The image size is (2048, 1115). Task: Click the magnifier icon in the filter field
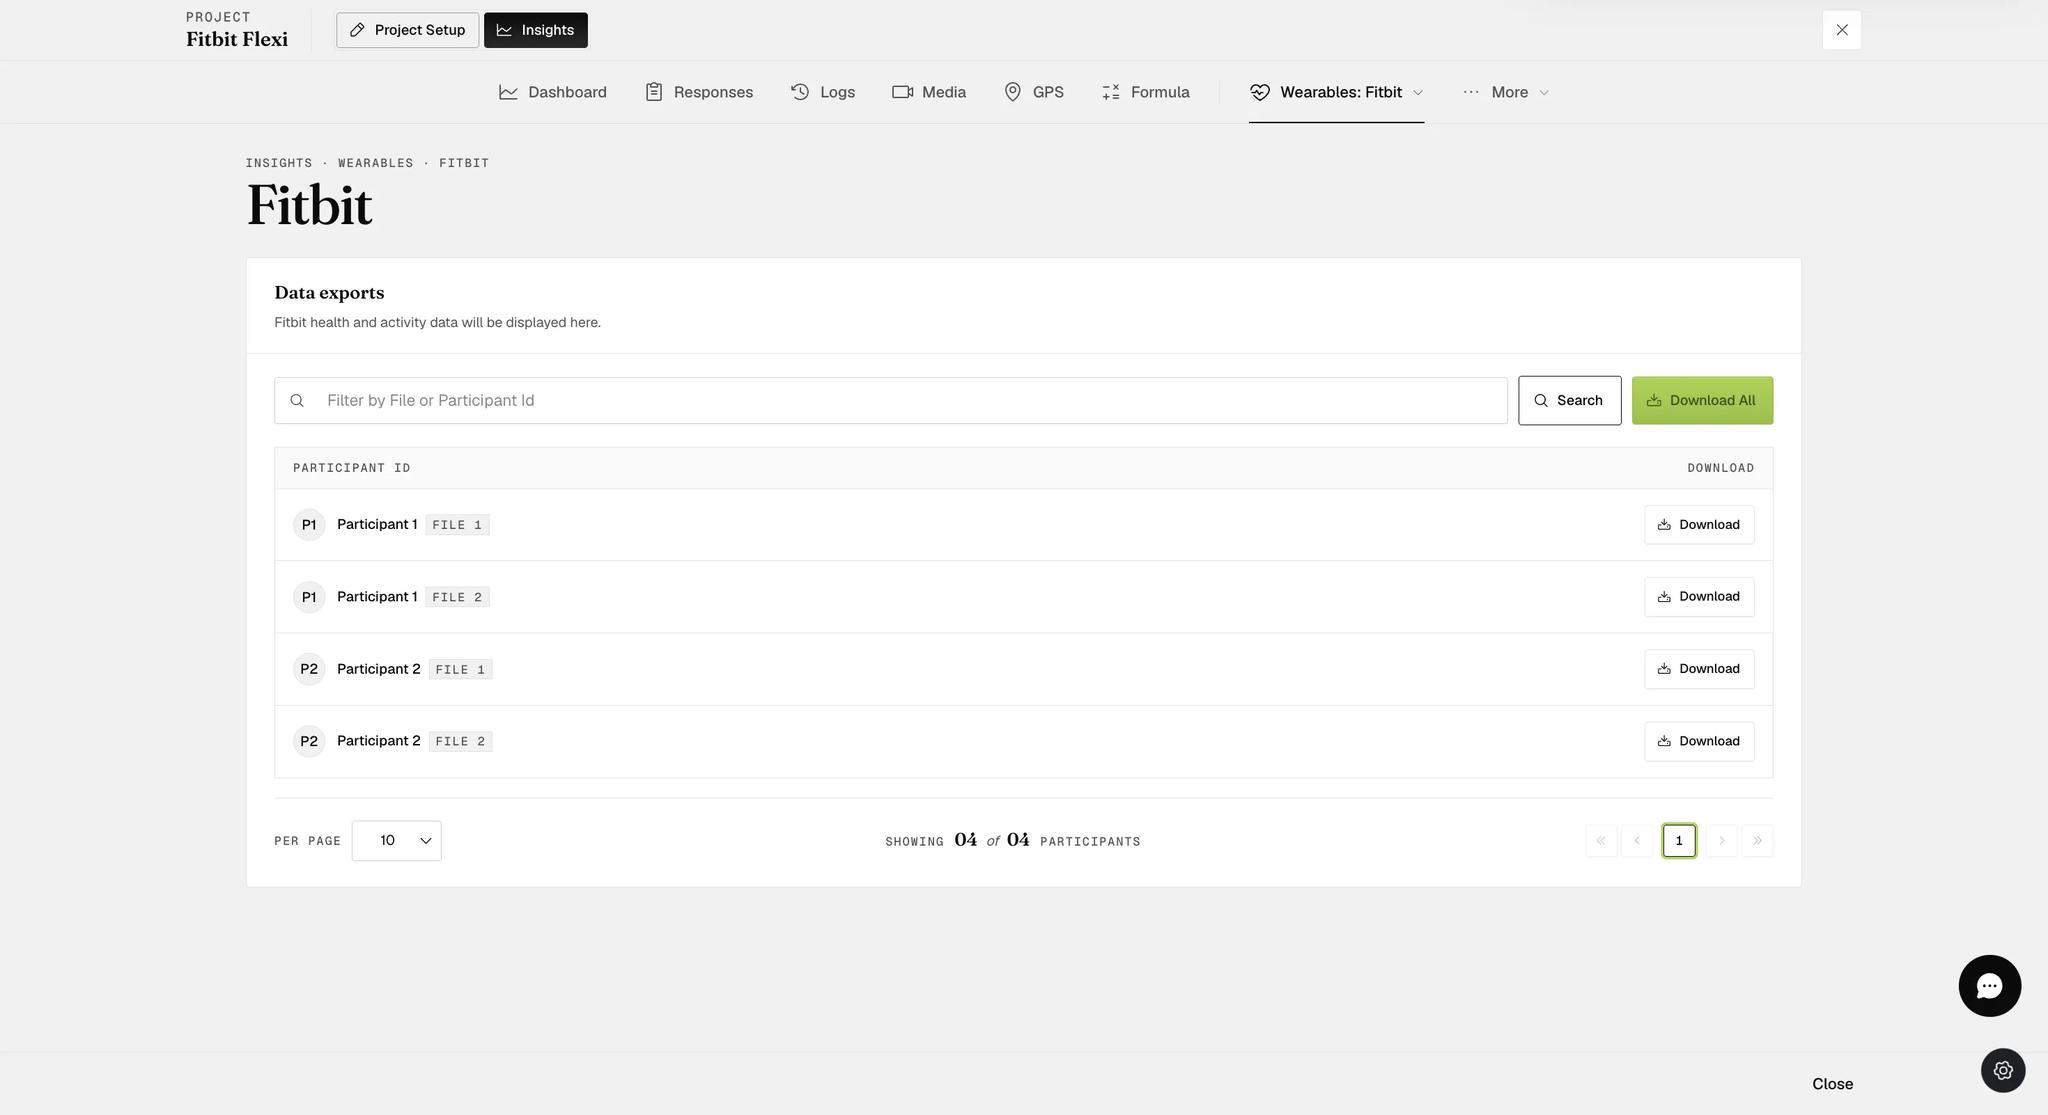pyautogui.click(x=297, y=401)
